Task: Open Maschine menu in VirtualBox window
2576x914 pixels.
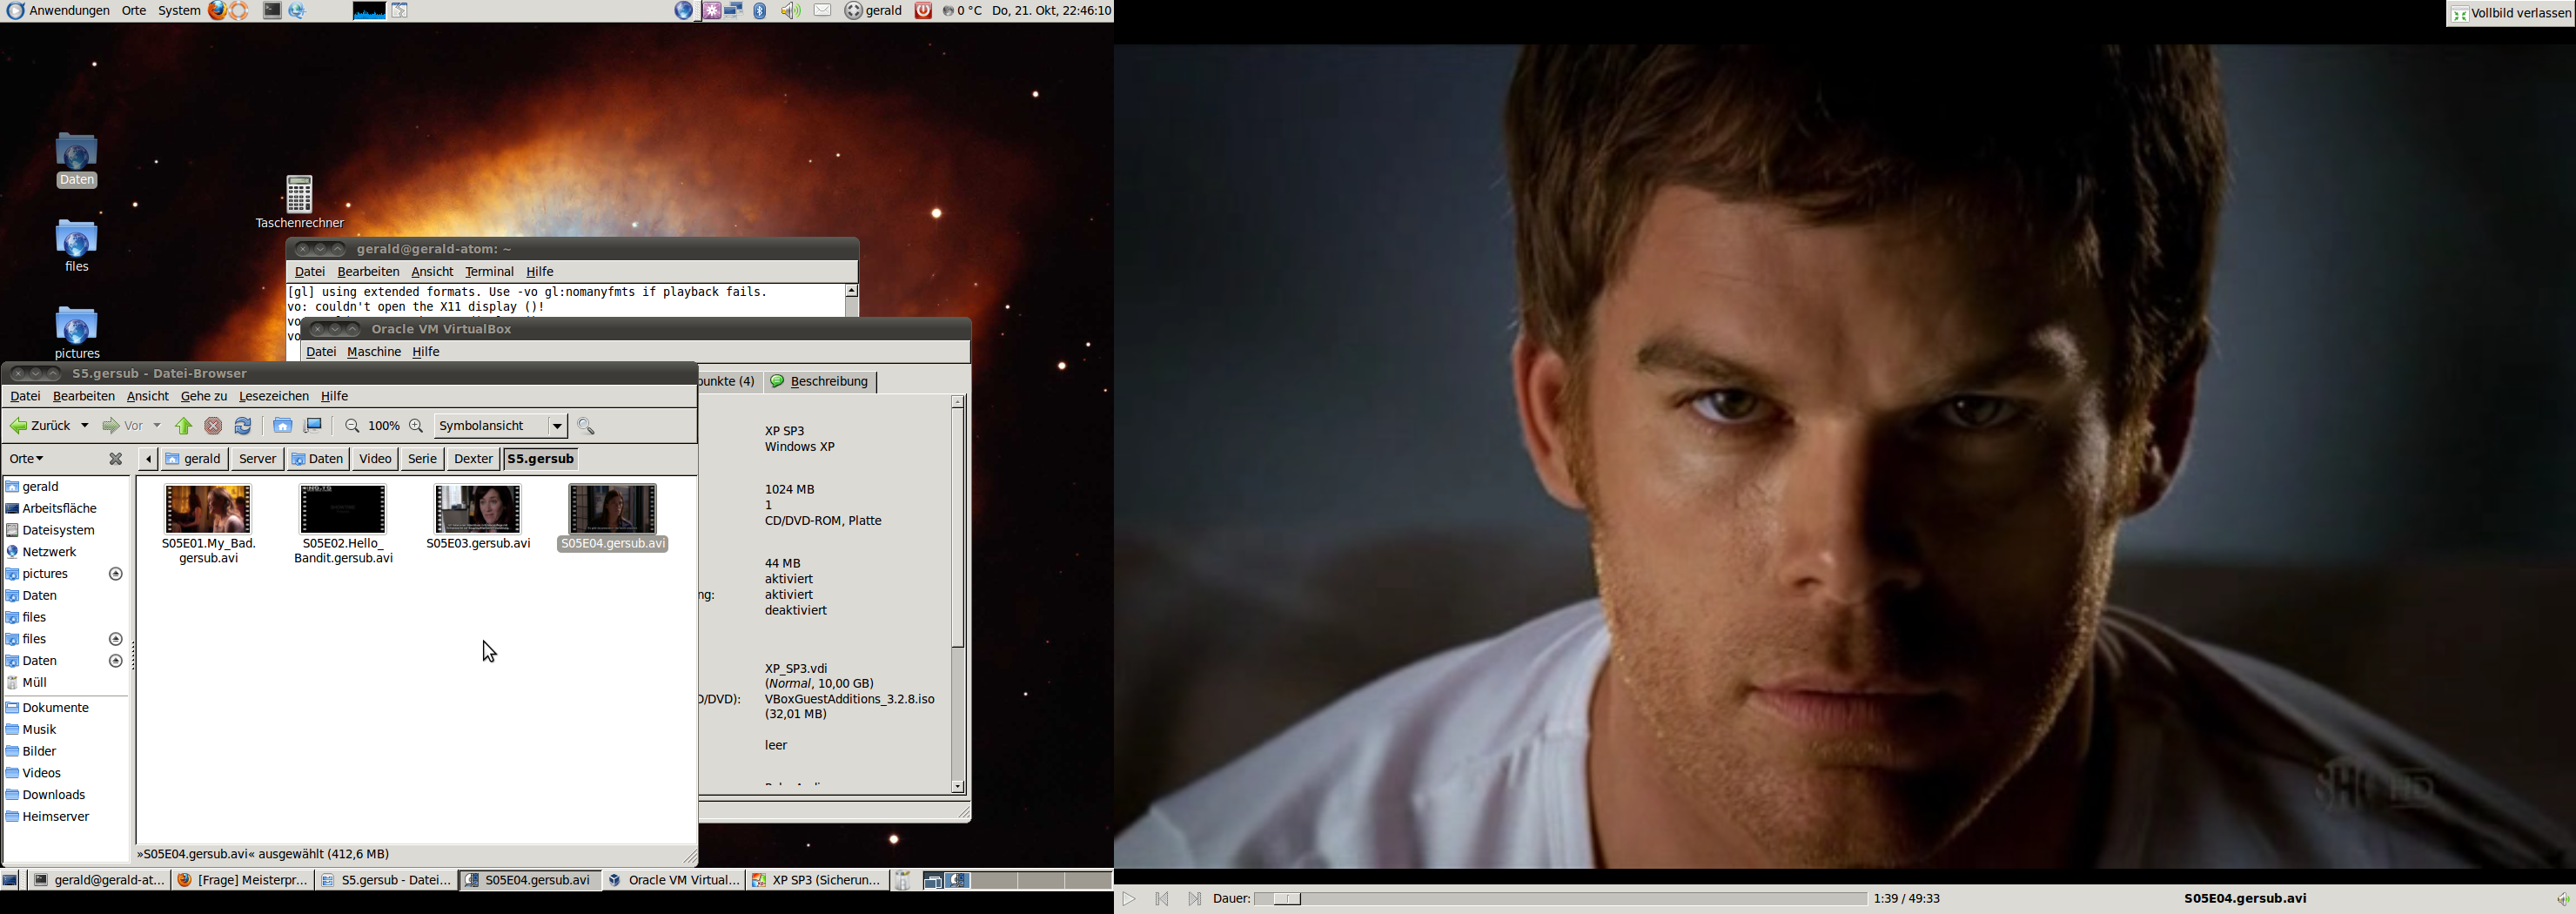Action: [374, 352]
